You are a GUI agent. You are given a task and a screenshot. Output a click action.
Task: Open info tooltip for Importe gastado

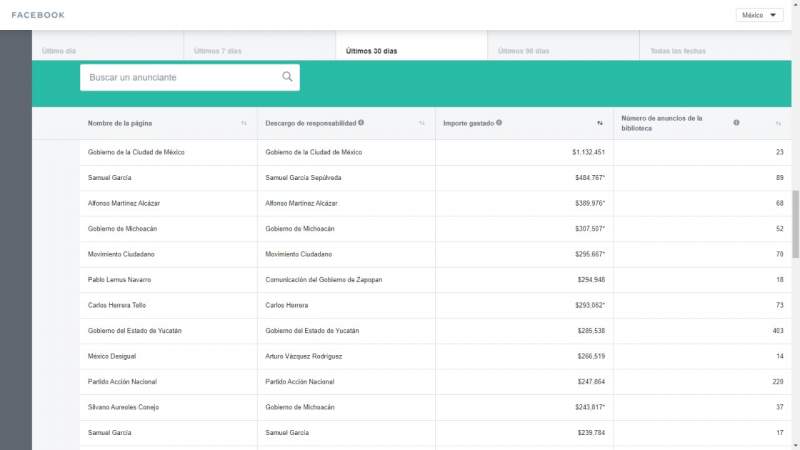click(x=499, y=122)
